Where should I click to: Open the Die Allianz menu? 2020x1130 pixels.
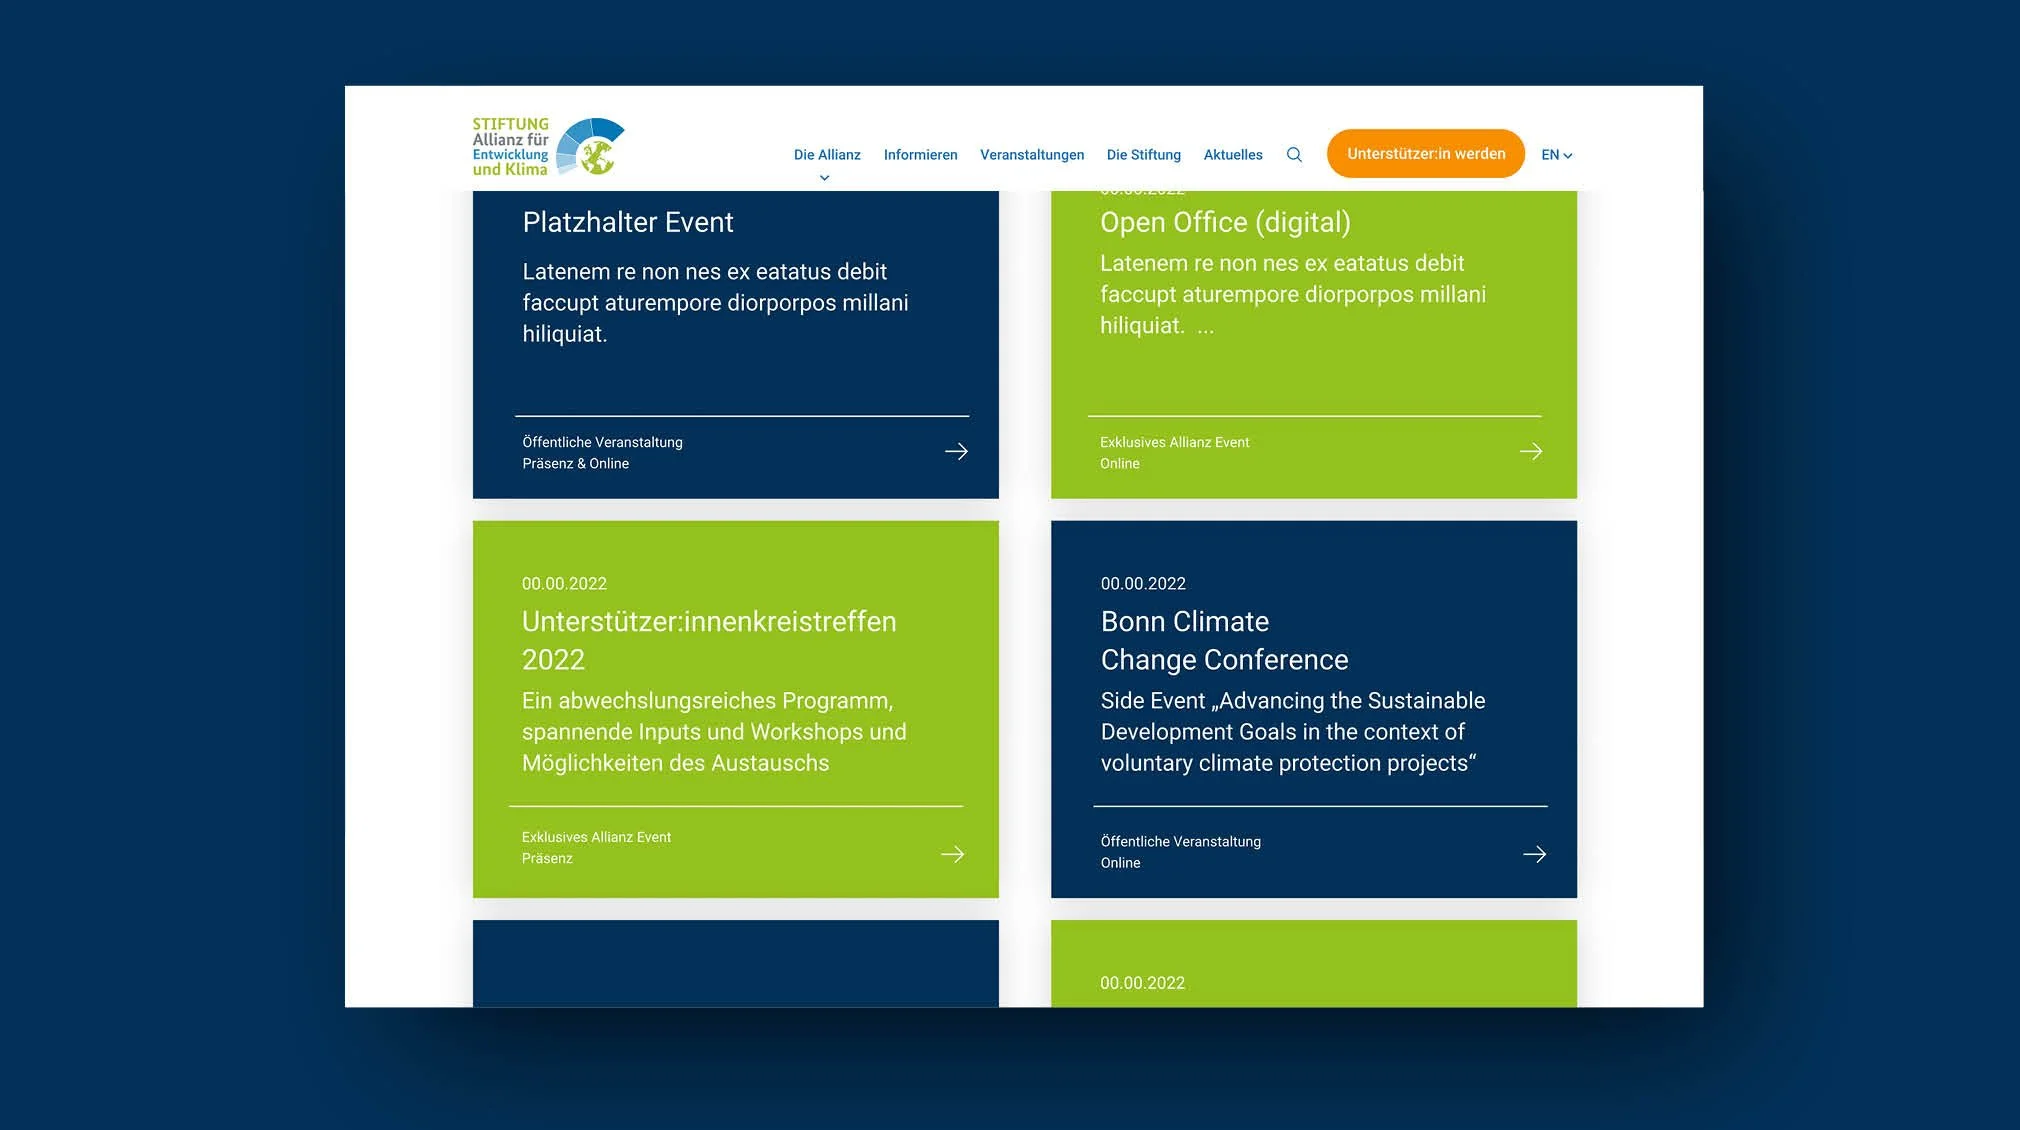[x=827, y=155]
